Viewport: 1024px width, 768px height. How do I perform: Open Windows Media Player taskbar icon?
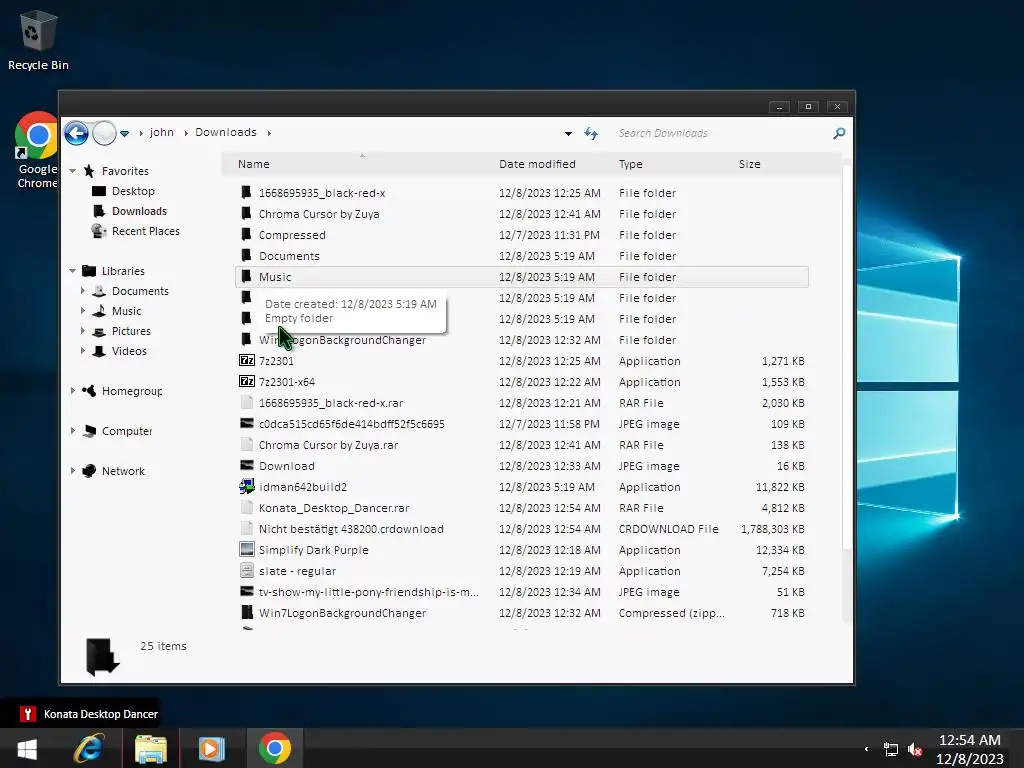pos(211,748)
